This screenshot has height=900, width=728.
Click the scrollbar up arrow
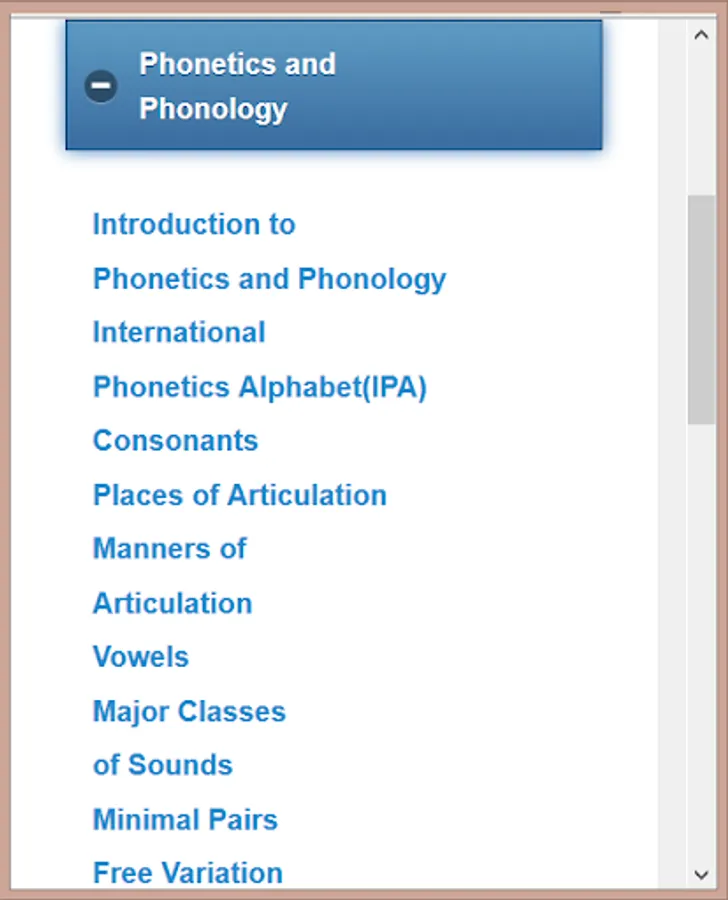(701, 35)
